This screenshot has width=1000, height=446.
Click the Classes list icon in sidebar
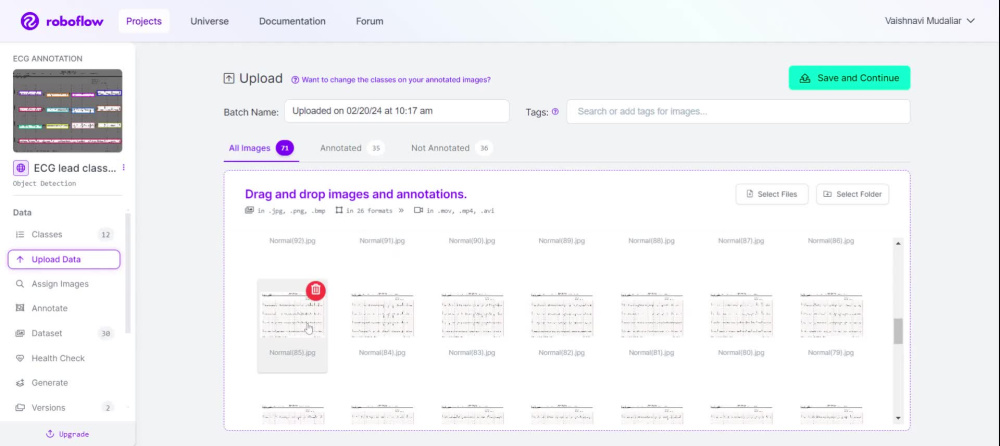coord(20,235)
